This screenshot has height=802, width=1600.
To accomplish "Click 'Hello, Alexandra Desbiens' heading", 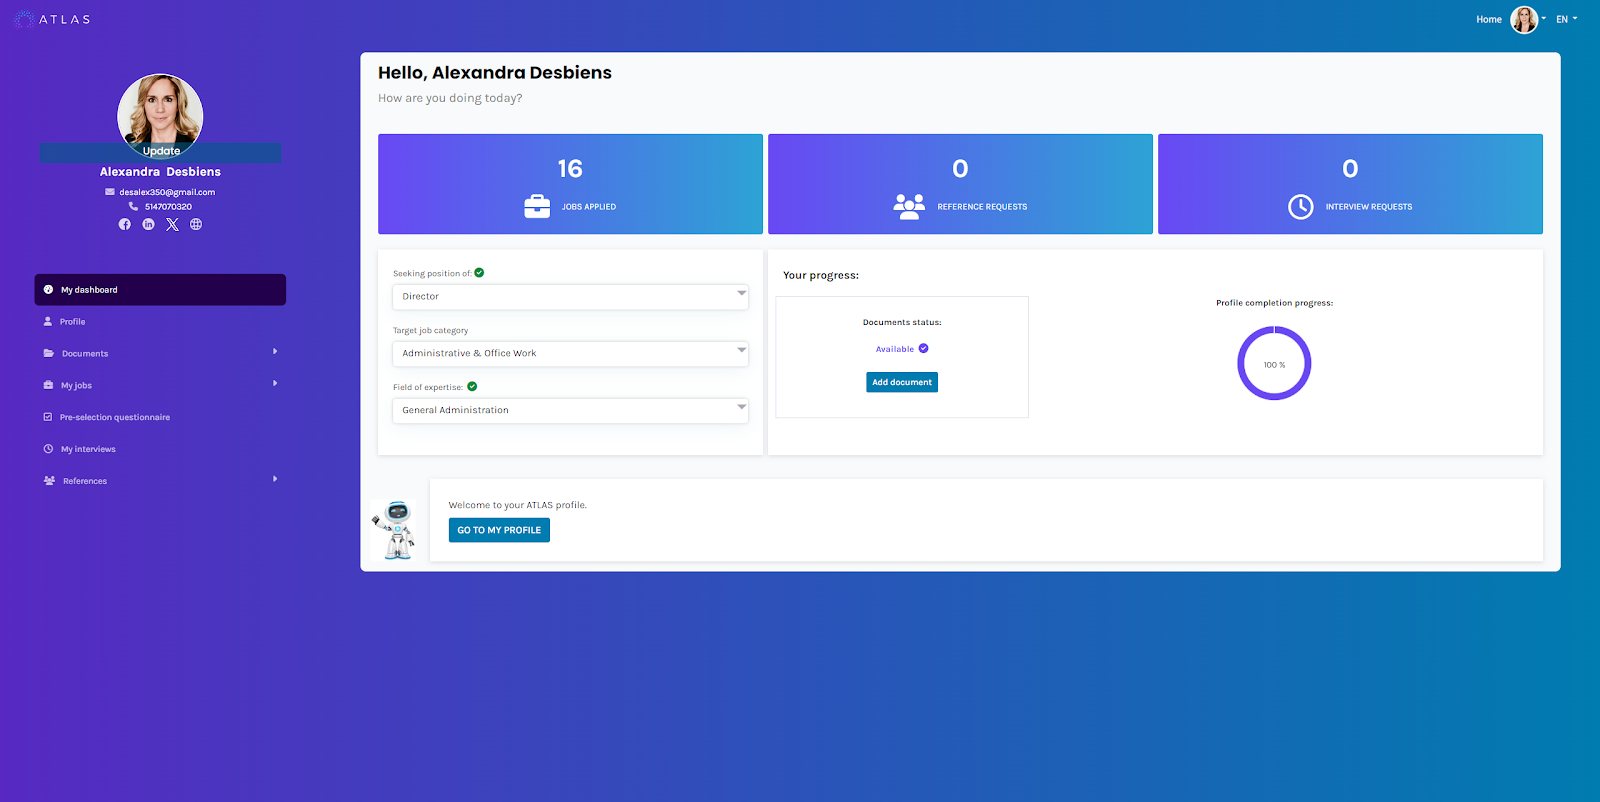I will pyautogui.click(x=495, y=73).
